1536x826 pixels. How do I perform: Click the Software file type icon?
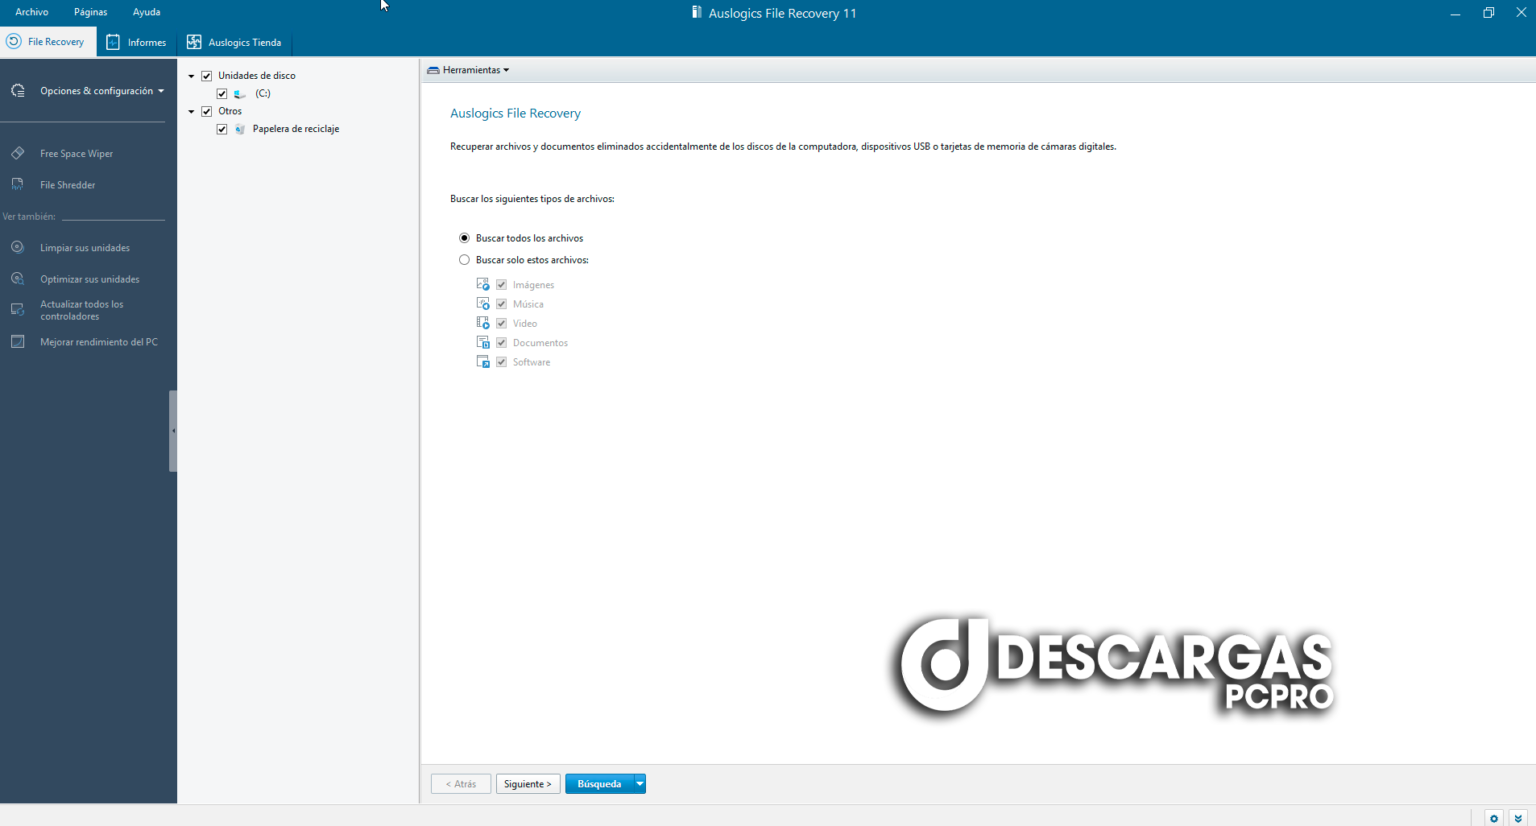pos(483,361)
